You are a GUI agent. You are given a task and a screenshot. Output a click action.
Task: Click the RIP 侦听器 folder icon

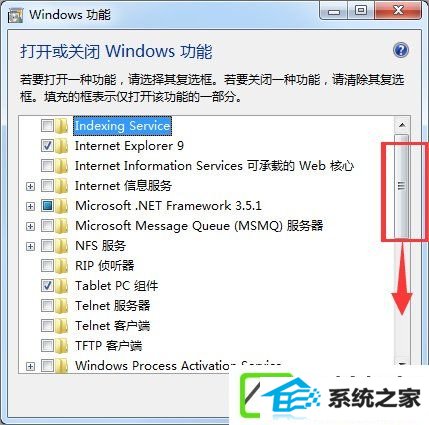[x=61, y=266]
